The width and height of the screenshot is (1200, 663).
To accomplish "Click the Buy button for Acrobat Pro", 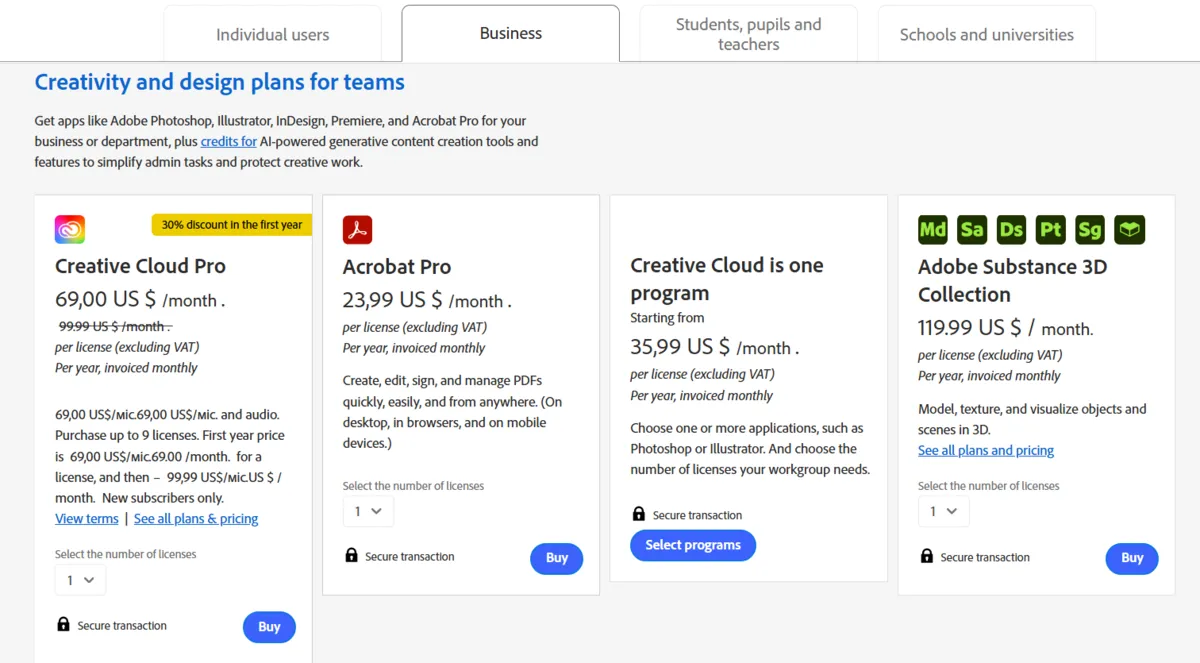I will (556, 558).
